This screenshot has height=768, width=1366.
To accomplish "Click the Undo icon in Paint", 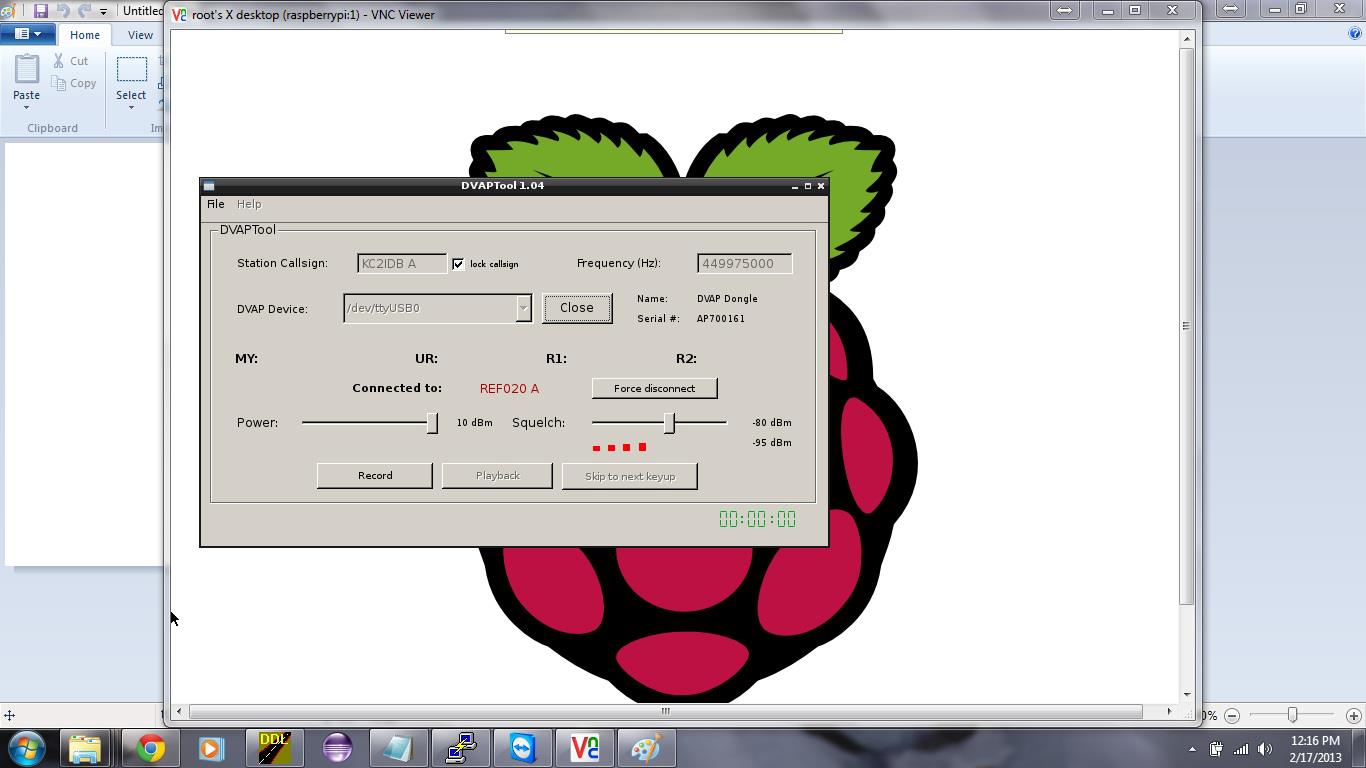I will 63,10.
